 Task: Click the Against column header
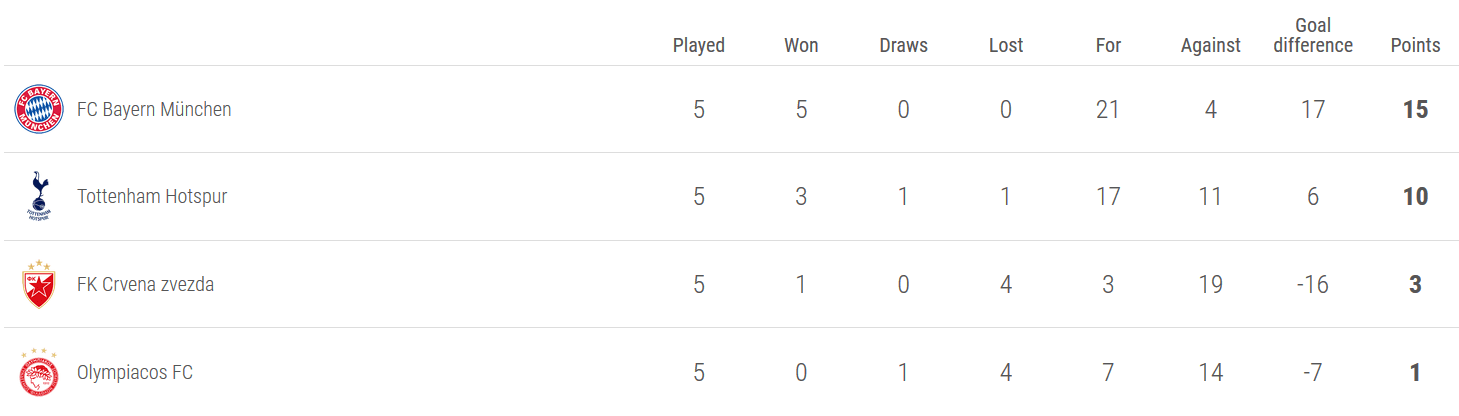(1210, 45)
